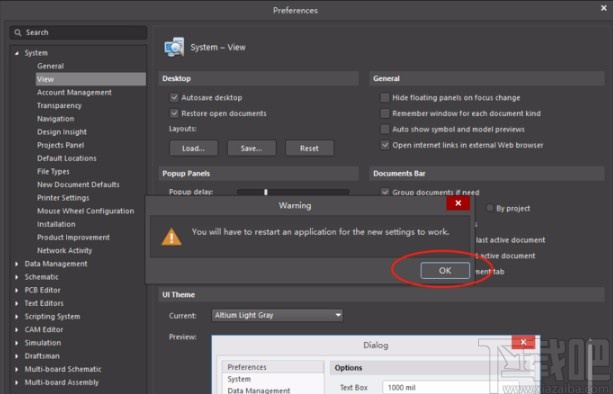Toggle Open internet links in external browser

coord(385,145)
